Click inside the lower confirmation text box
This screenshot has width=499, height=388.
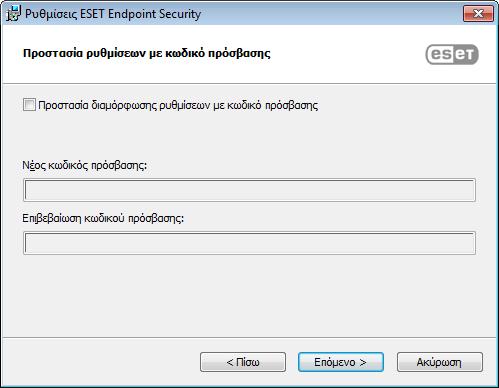(x=249, y=243)
